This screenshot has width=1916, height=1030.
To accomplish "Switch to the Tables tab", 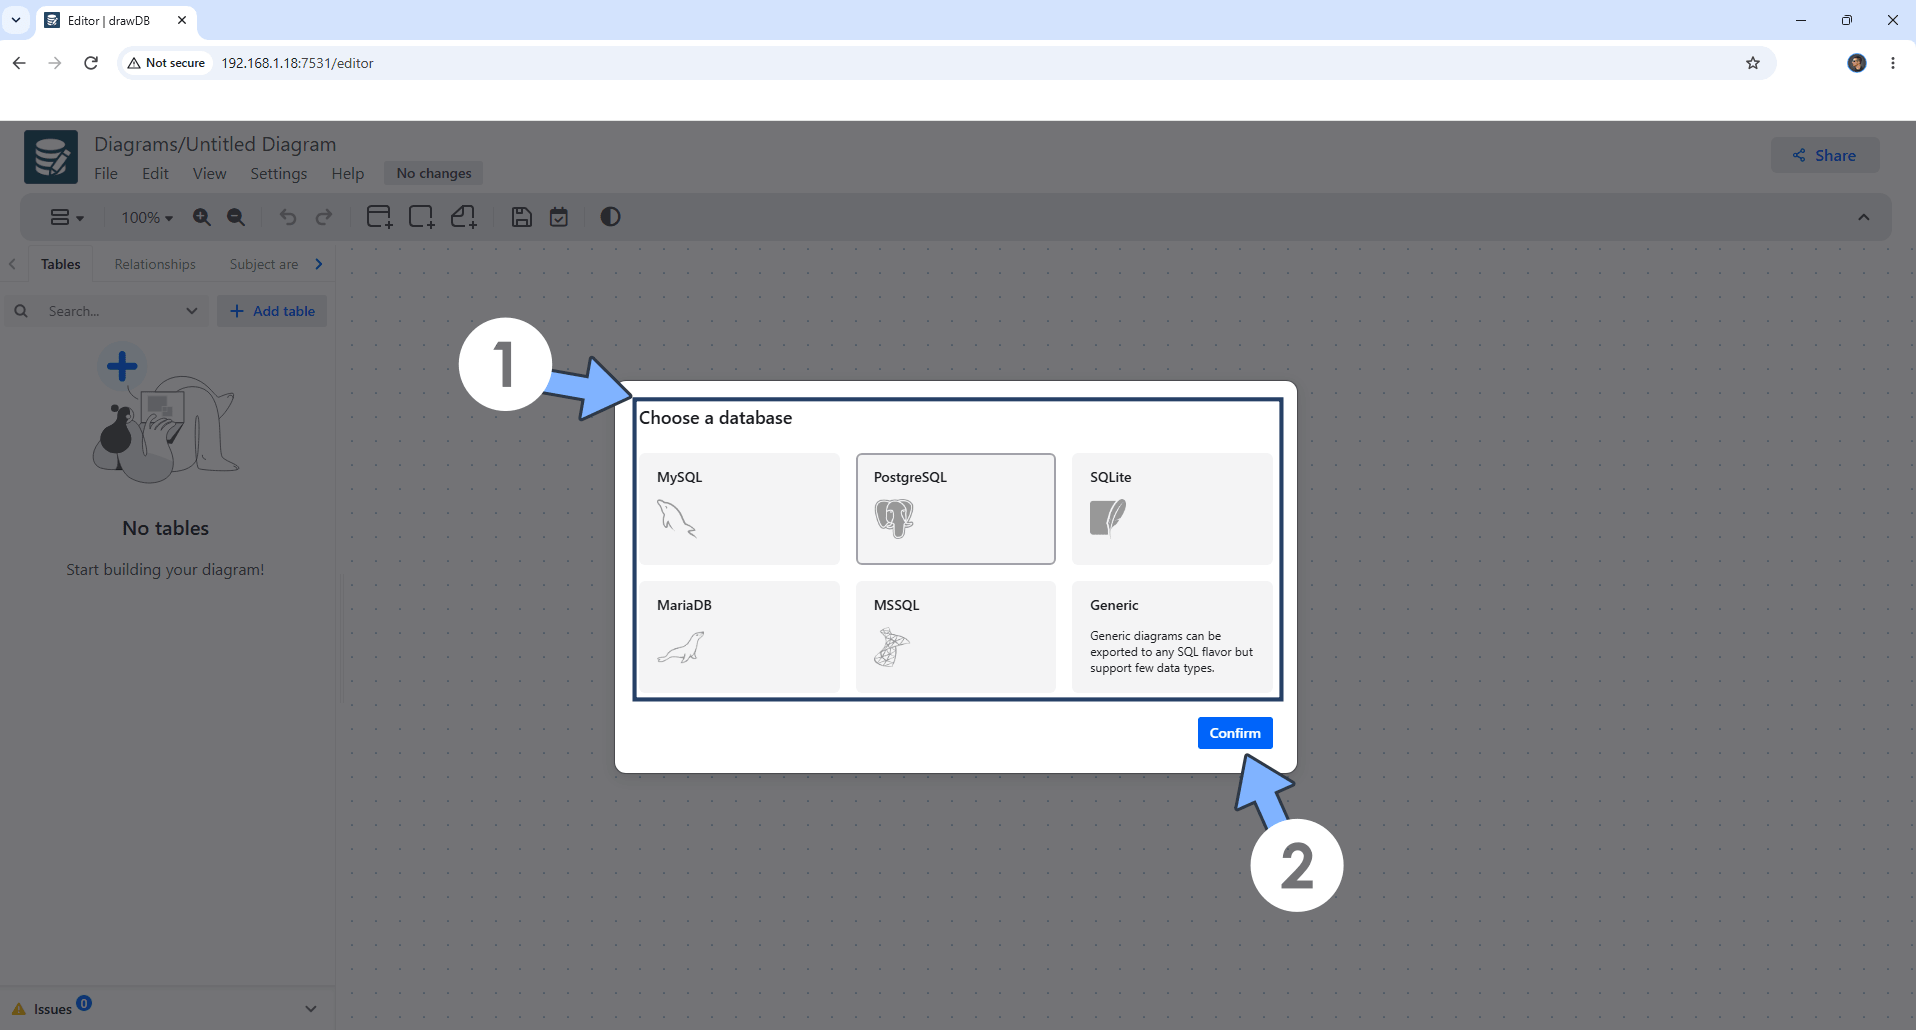I will [x=61, y=264].
